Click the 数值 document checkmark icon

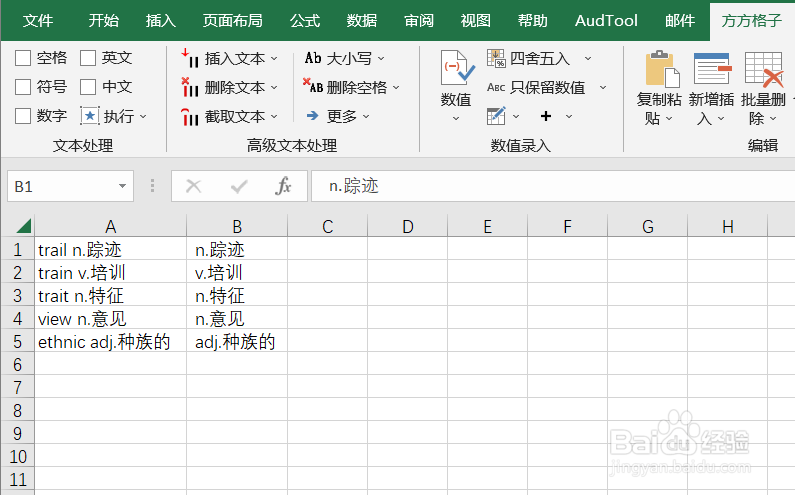click(457, 67)
